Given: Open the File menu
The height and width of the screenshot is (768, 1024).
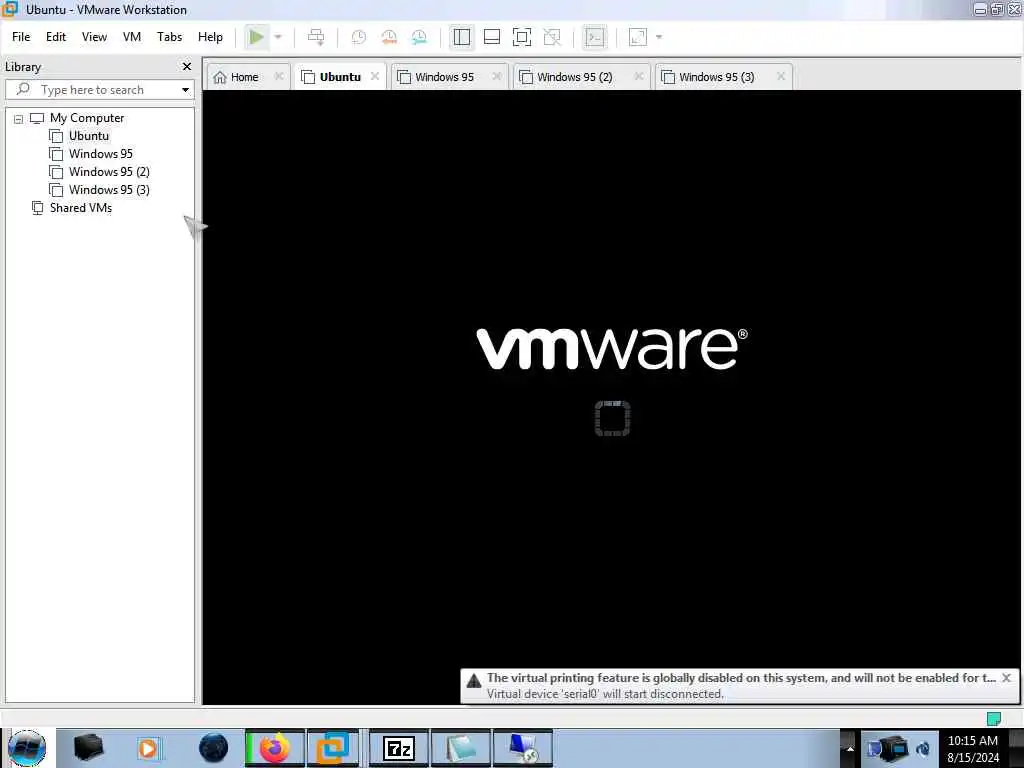Looking at the screenshot, I should (21, 37).
